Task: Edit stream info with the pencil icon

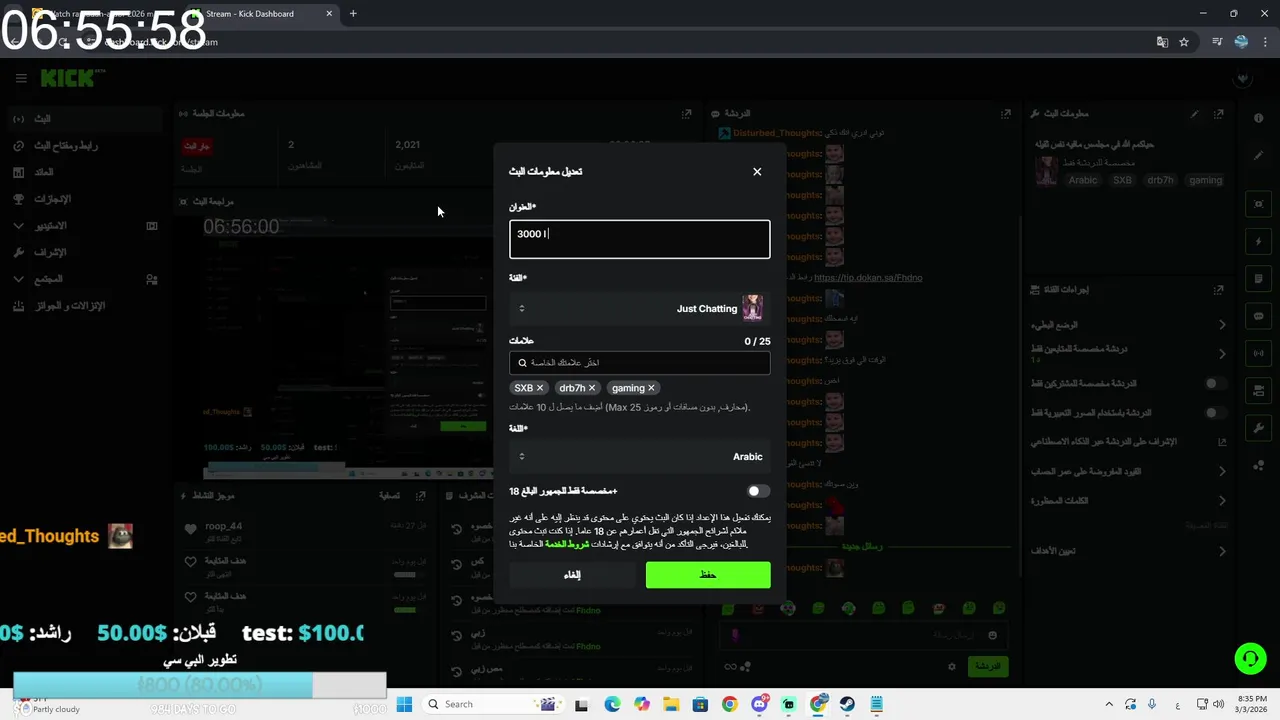Action: [1194, 114]
